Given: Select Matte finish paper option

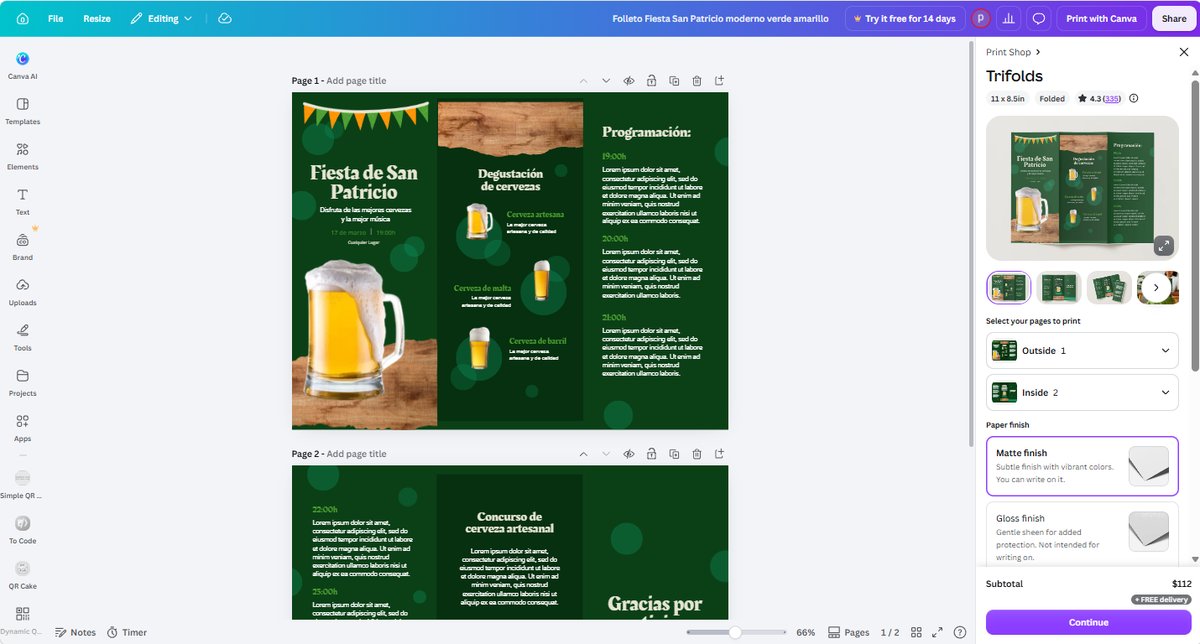Looking at the screenshot, I should (x=1082, y=466).
